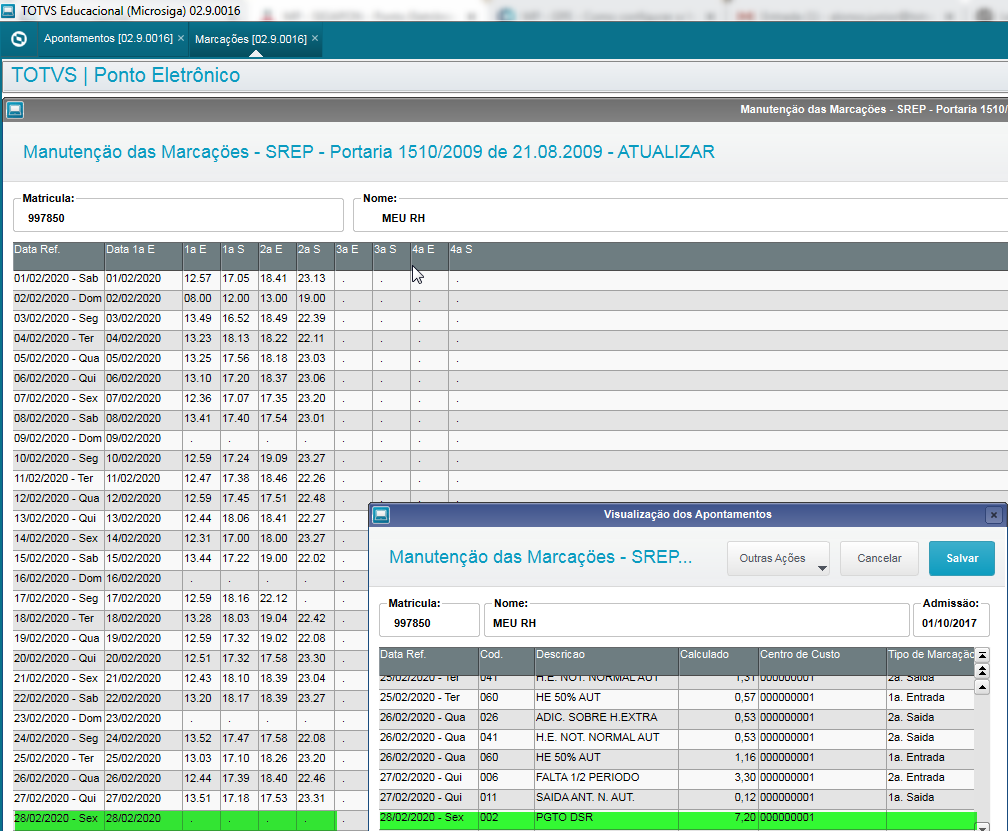
Task: Close the Apontamentos tab
Action: click(181, 39)
